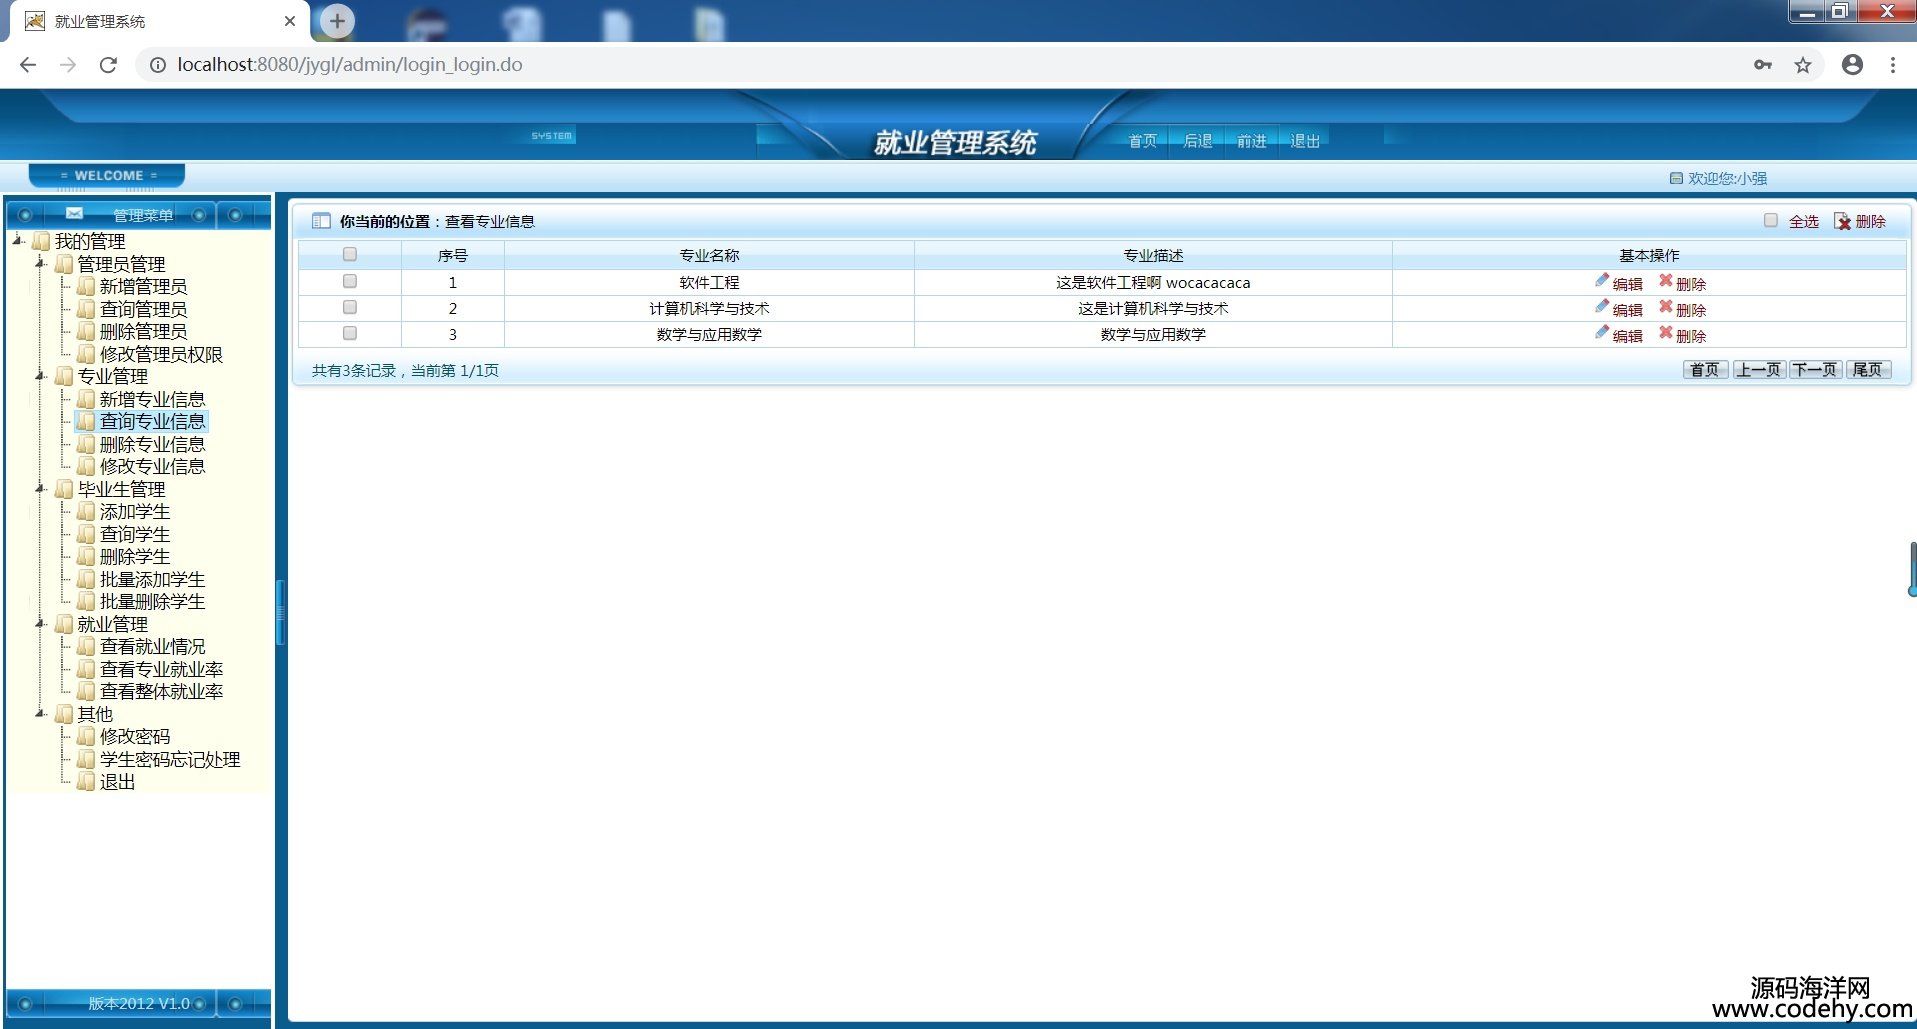The image size is (1917, 1029).
Task: Jump to last page with 尾页 button
Action: 1867,370
